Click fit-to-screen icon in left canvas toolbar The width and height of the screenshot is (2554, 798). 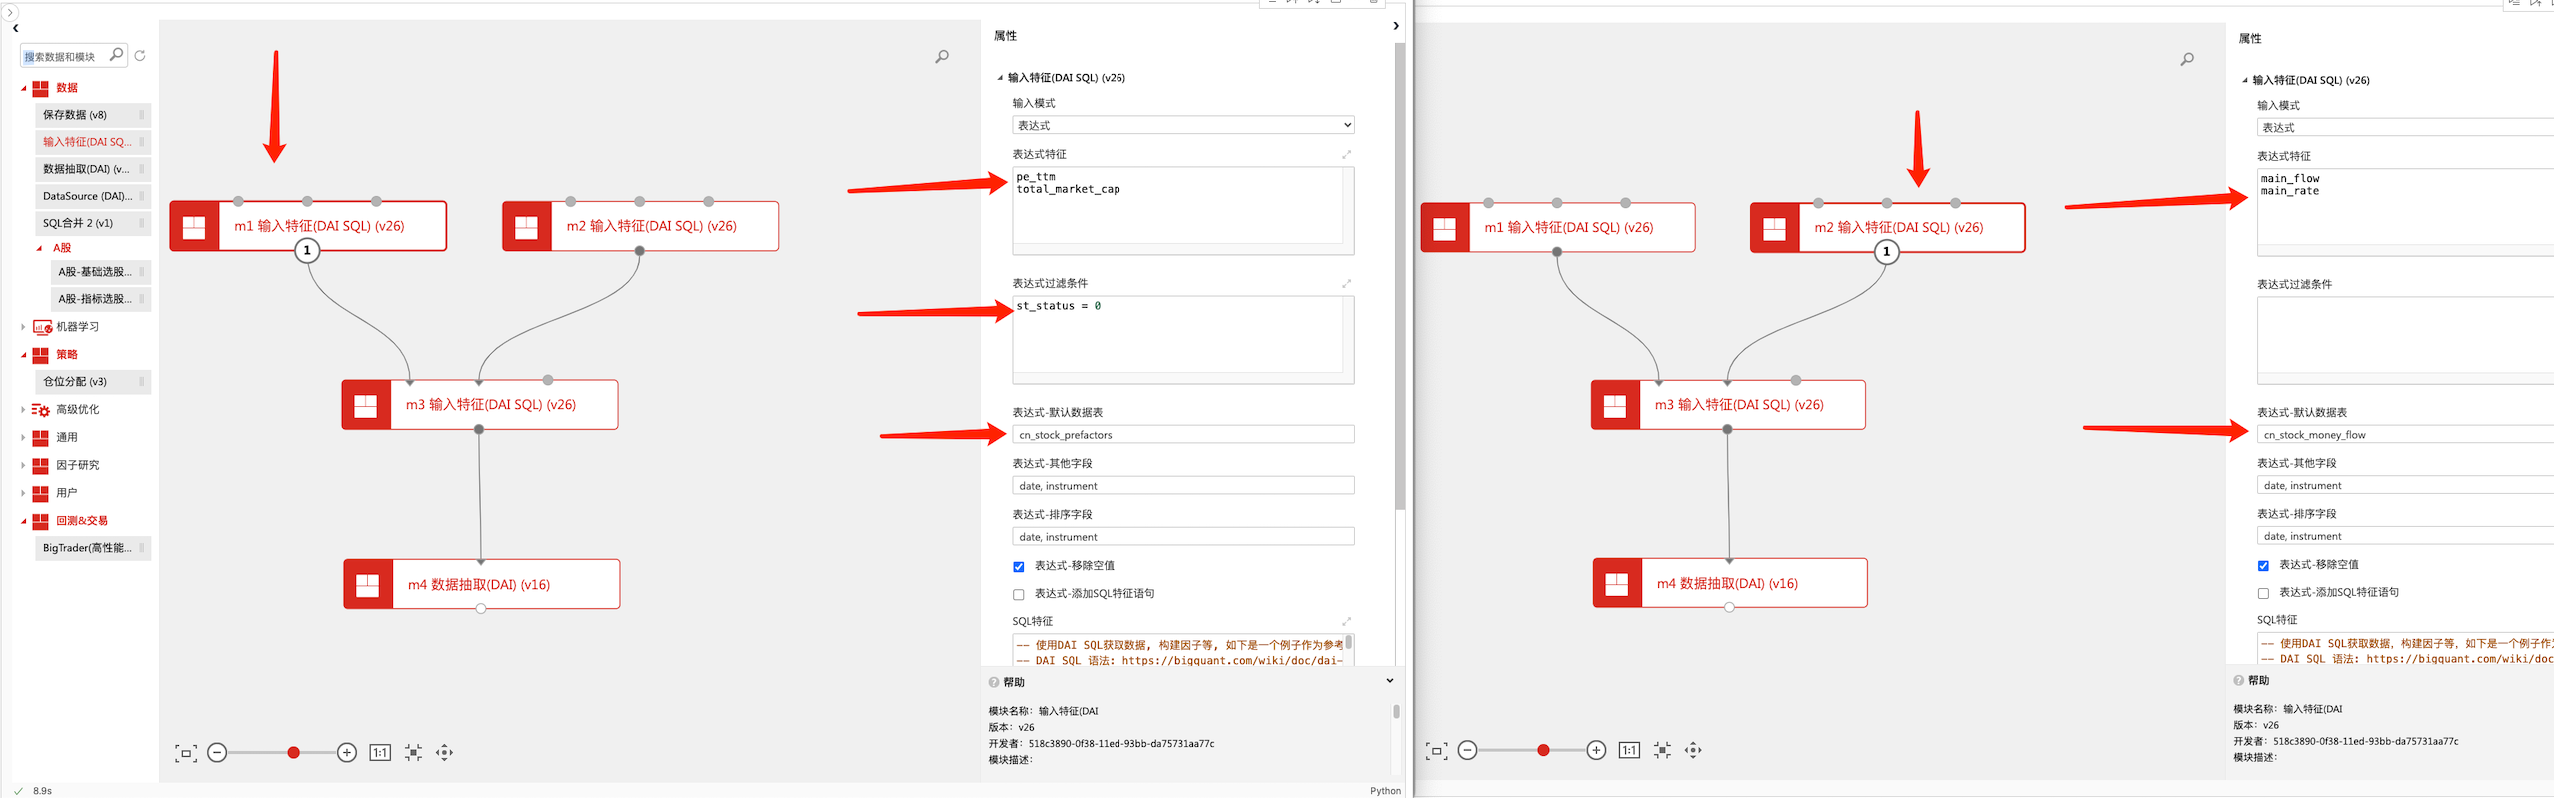(186, 753)
